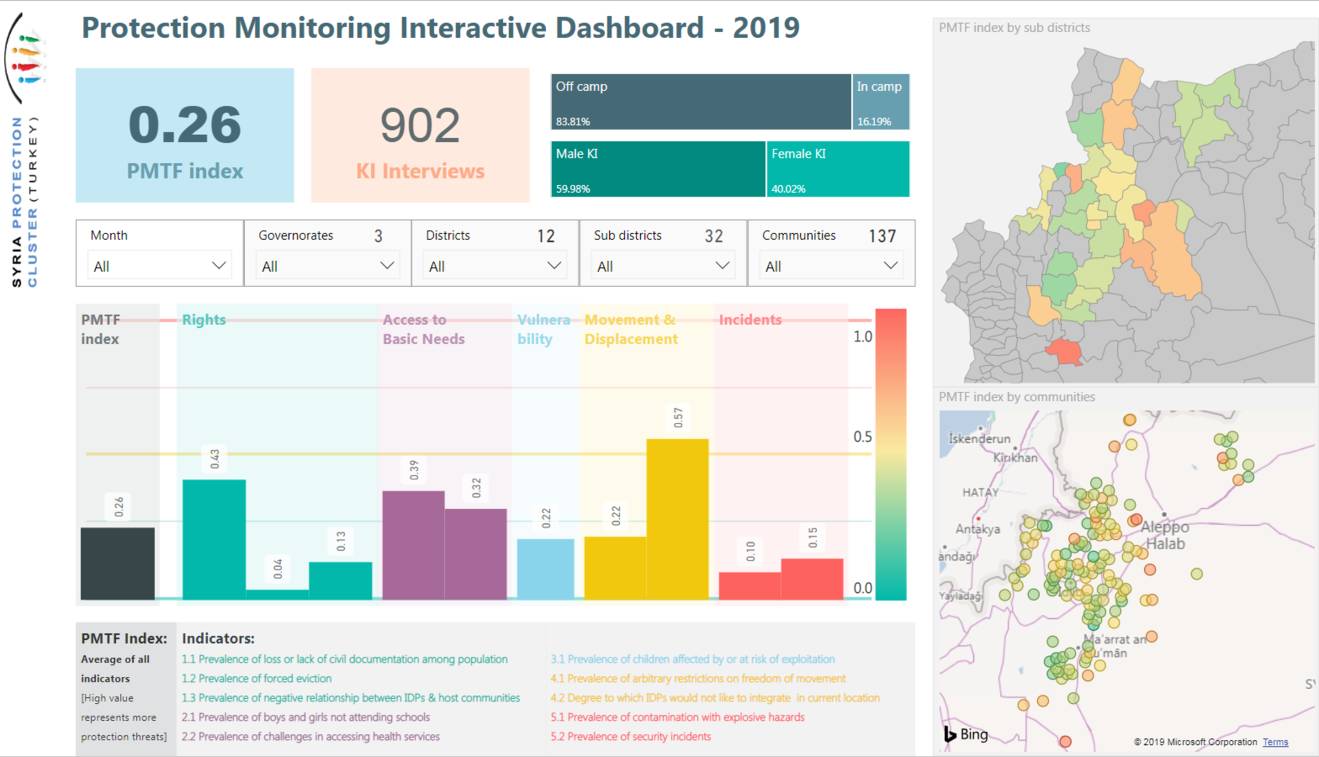Open the Governorates filter dropdown
1319x757 pixels.
(x=327, y=266)
